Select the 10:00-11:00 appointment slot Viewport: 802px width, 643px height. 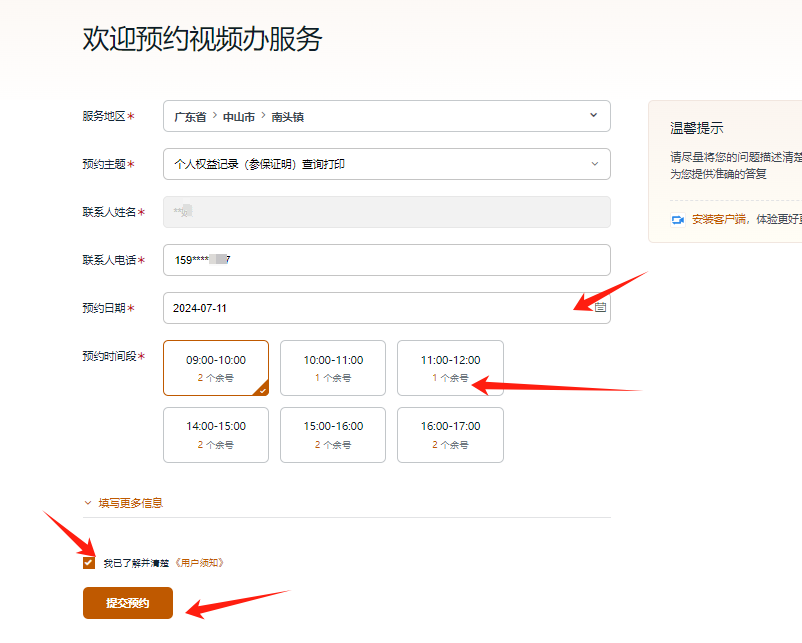pos(333,368)
